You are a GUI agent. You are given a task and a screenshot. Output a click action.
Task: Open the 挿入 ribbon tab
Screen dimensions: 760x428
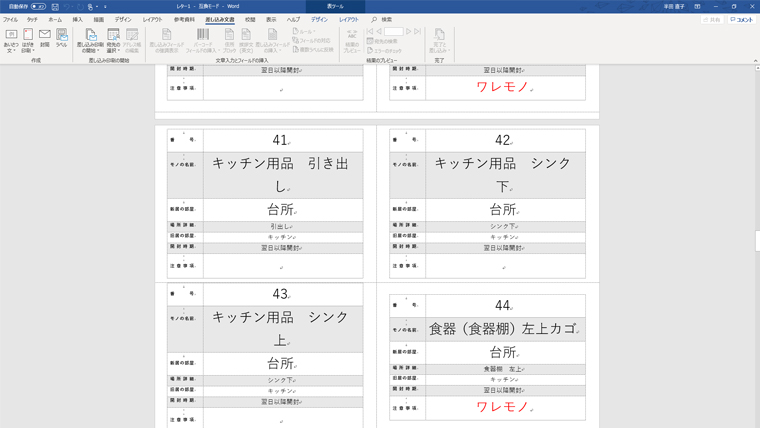click(x=77, y=19)
